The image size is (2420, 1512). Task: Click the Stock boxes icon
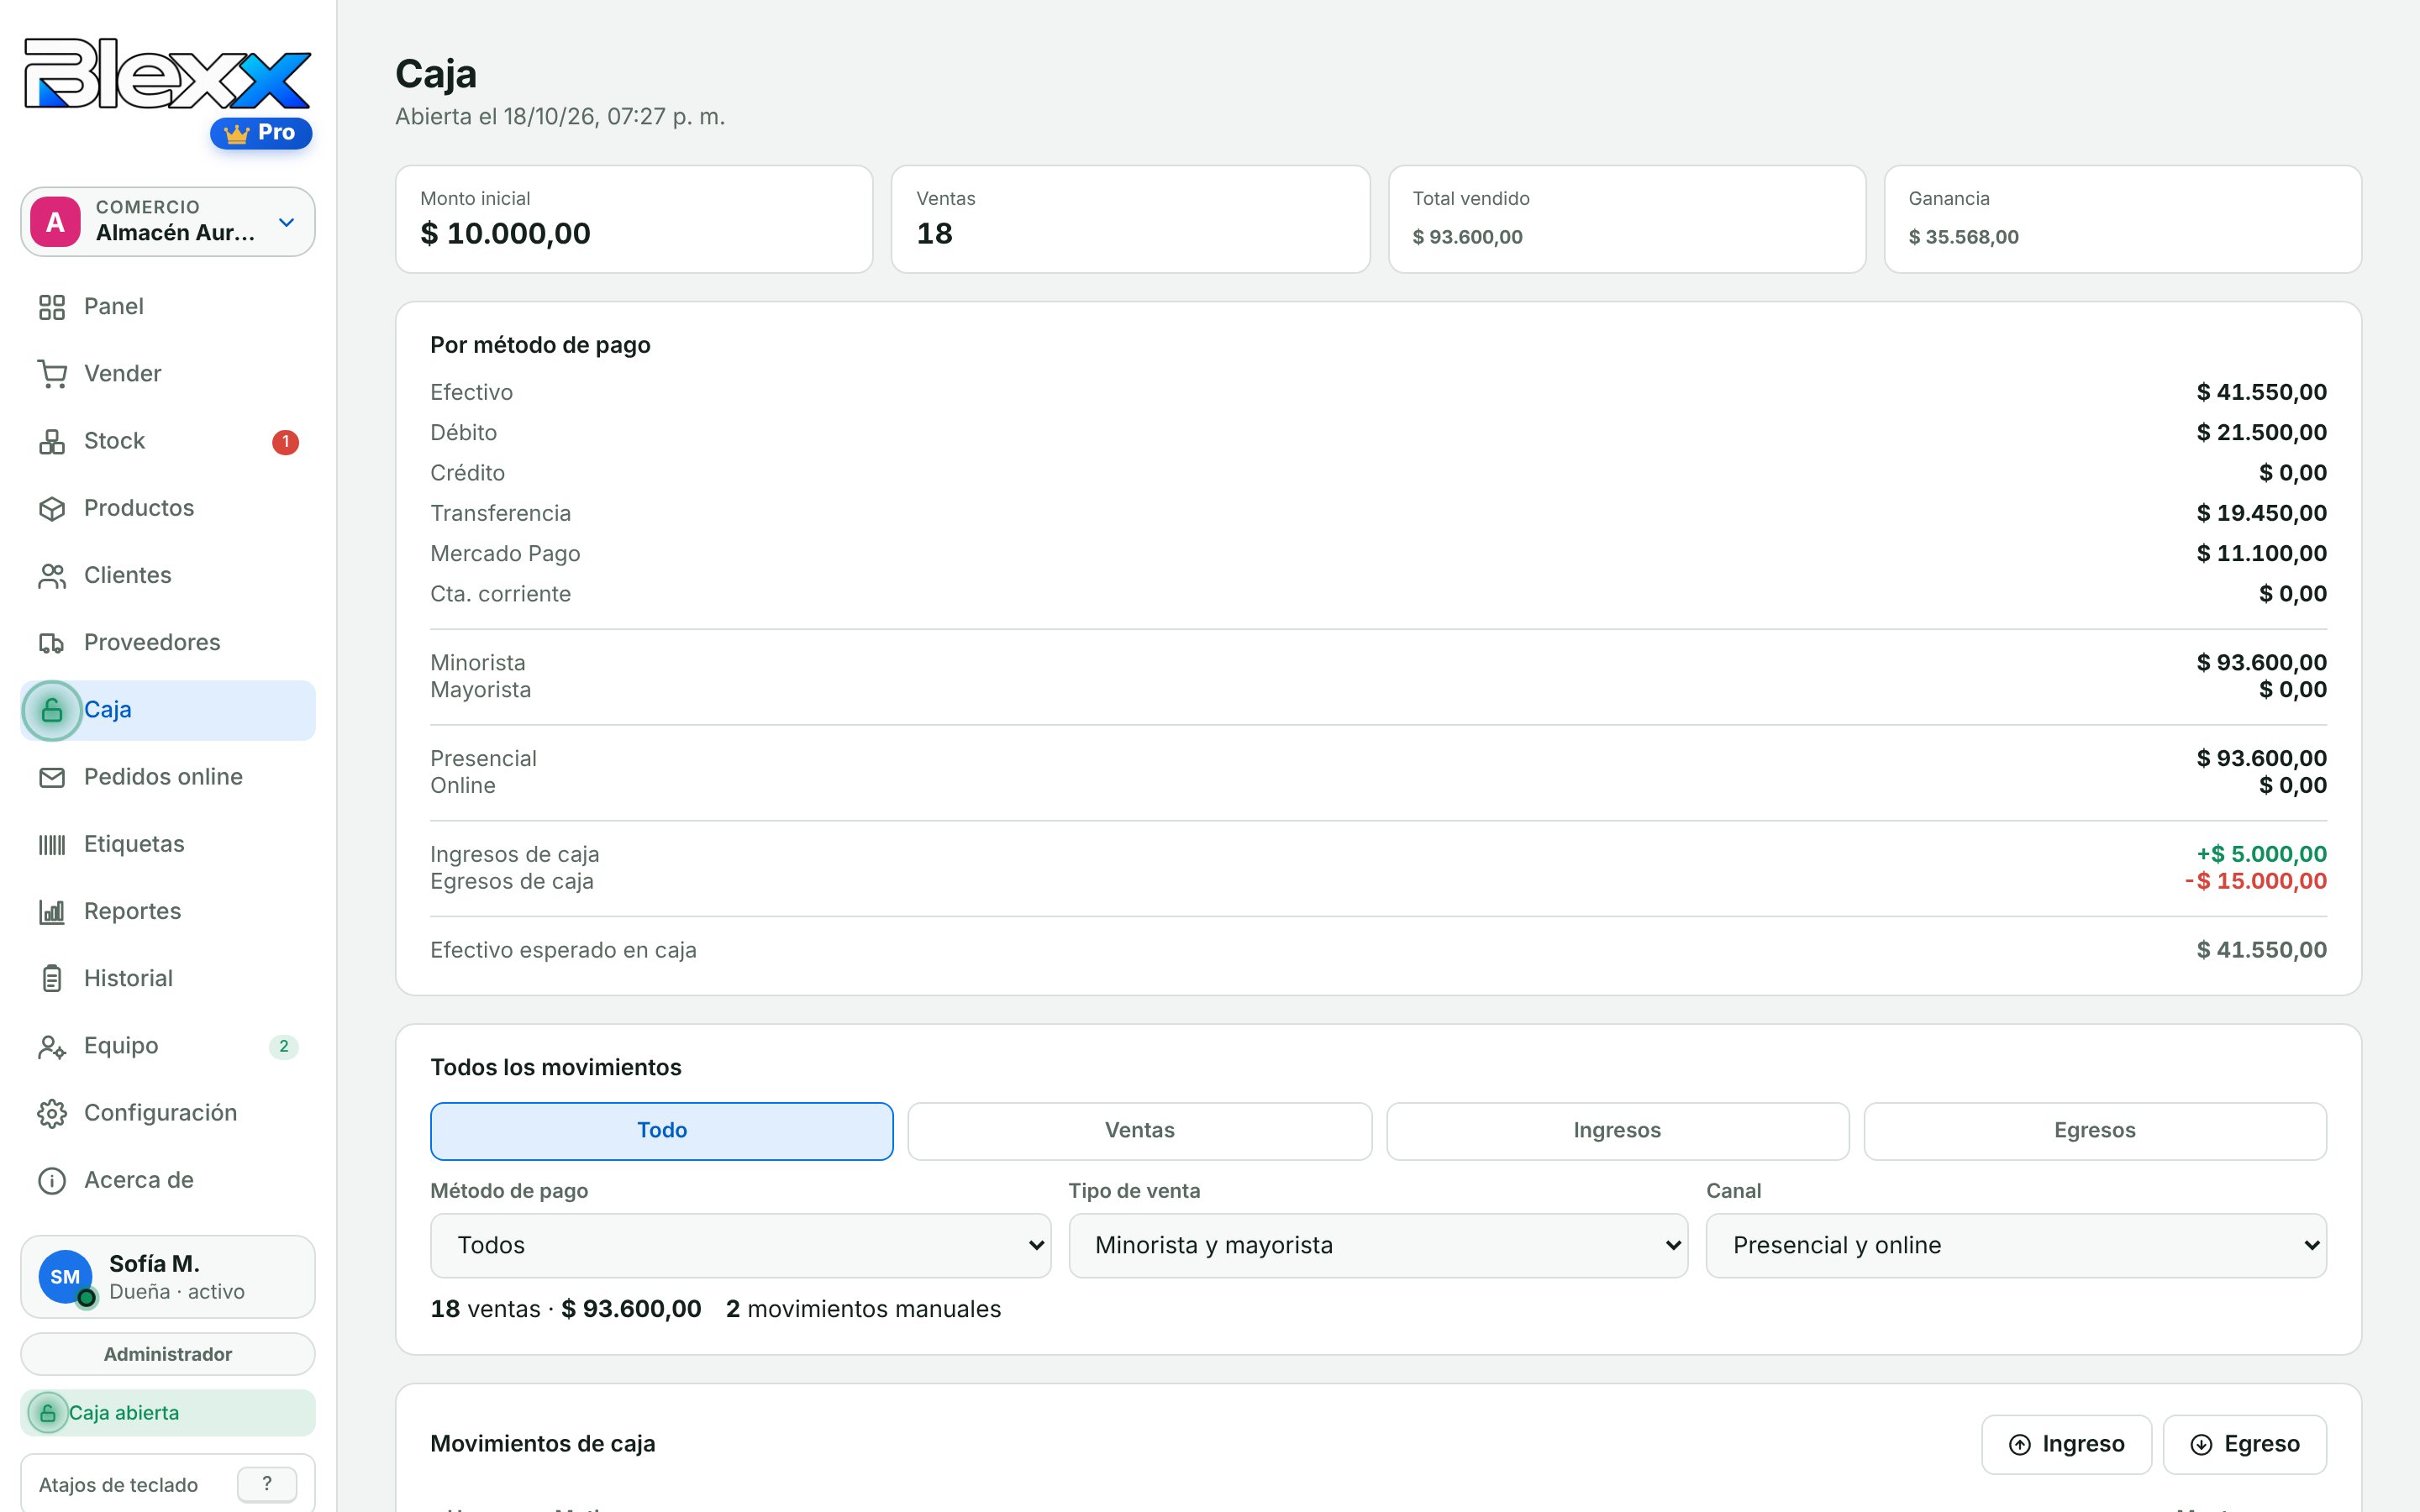point(52,441)
